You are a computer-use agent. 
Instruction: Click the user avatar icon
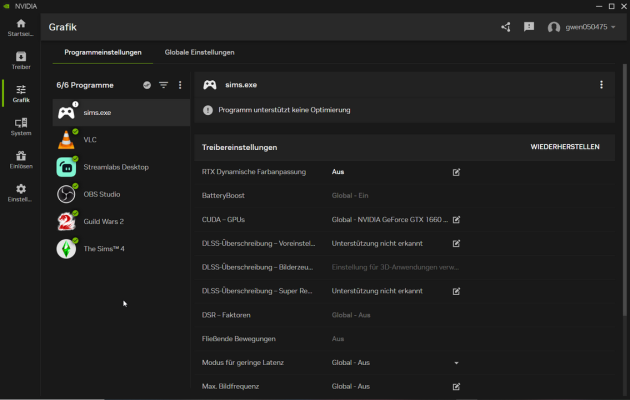click(x=554, y=27)
